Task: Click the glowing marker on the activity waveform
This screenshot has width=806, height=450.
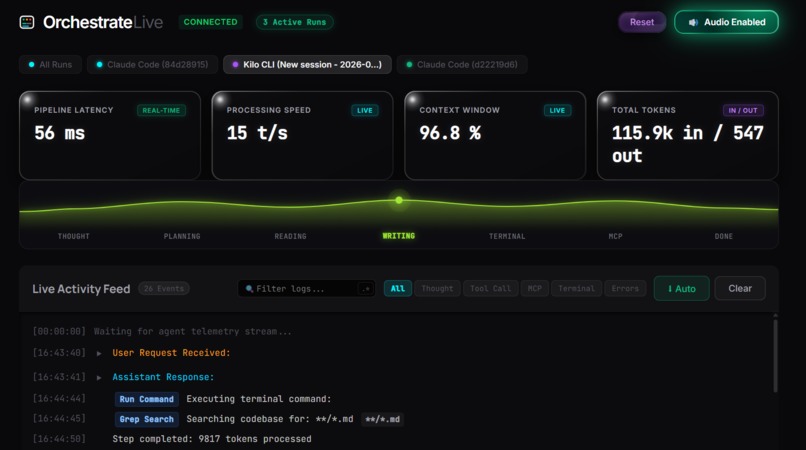Action: point(399,200)
